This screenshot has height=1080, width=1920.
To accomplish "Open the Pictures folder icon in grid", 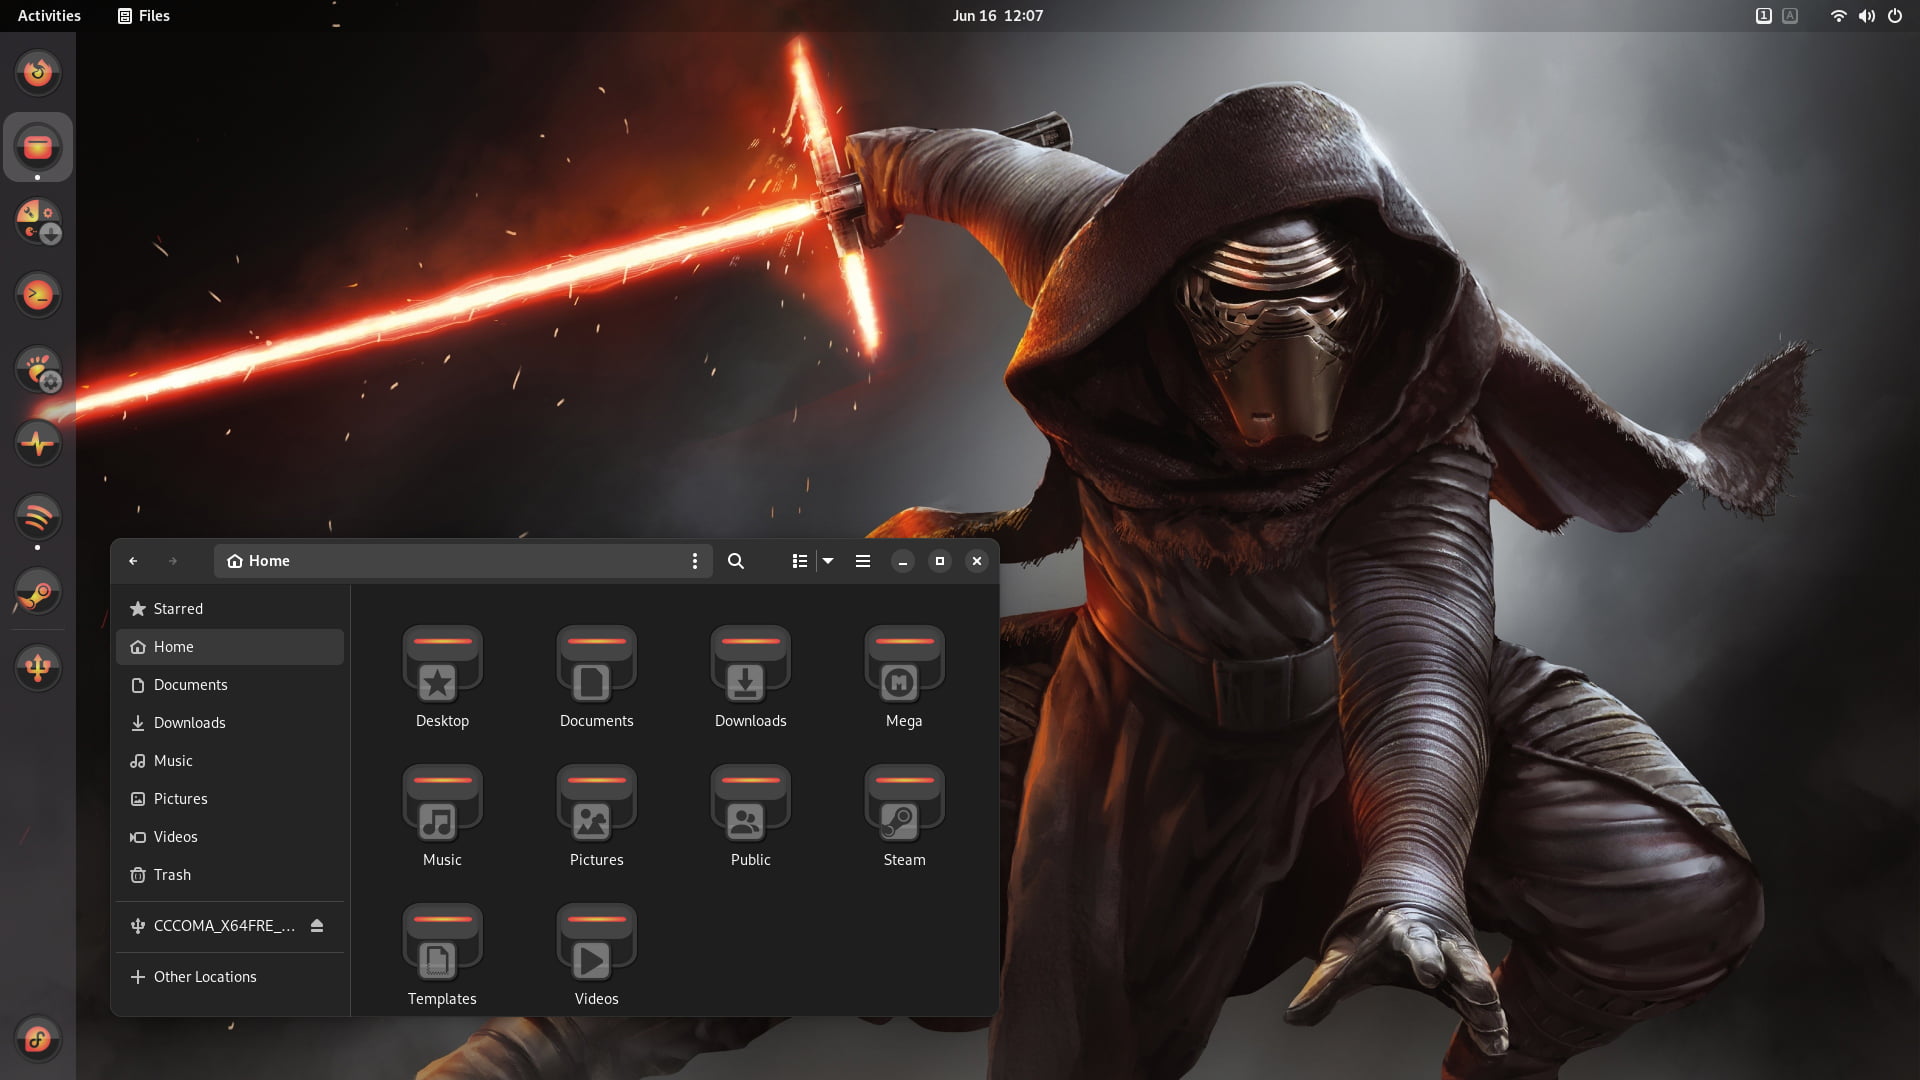I will pos(596,804).
